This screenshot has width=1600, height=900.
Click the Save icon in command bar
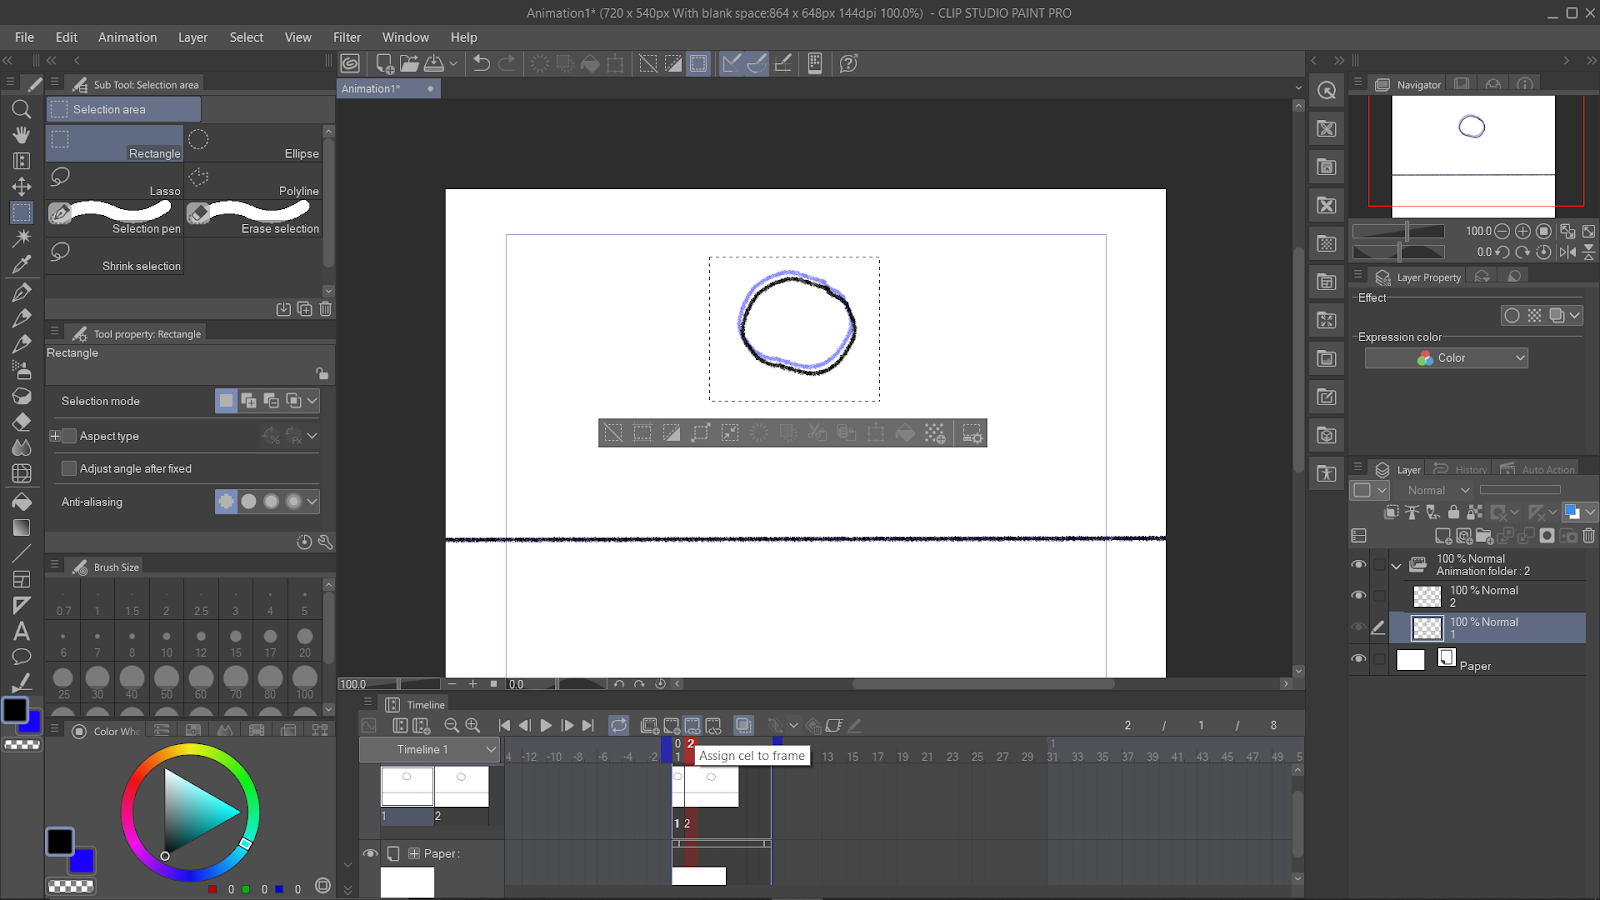tap(434, 63)
